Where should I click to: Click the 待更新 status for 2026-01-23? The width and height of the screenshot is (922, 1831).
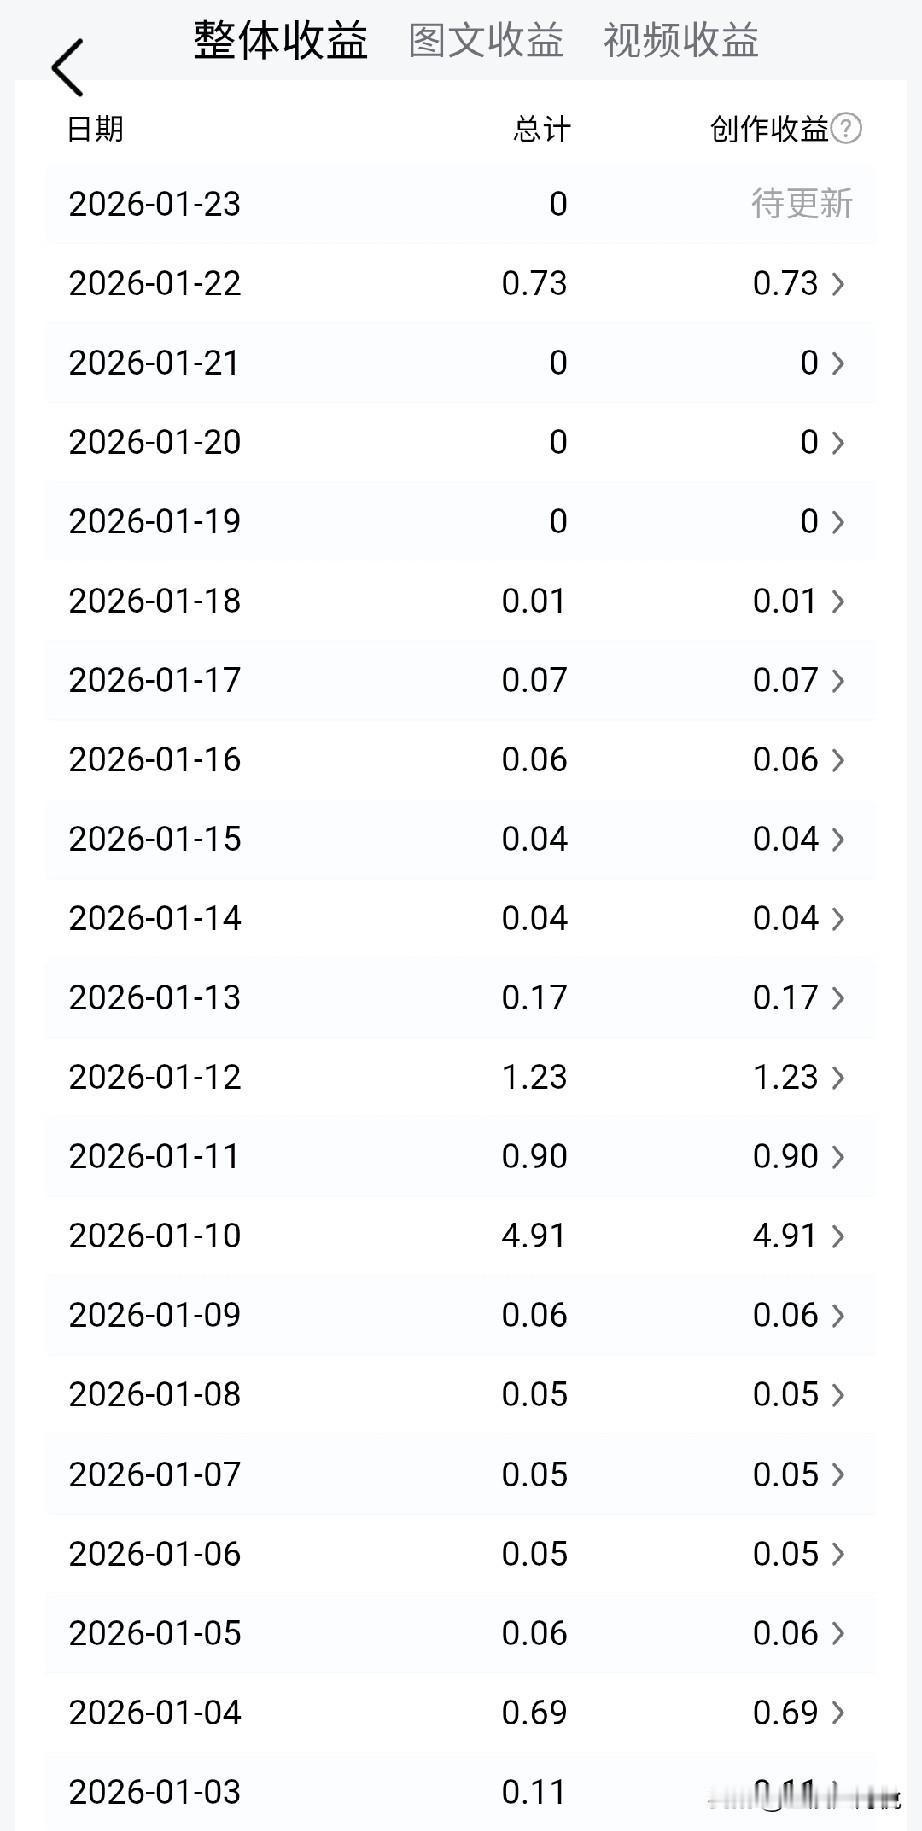coord(801,204)
